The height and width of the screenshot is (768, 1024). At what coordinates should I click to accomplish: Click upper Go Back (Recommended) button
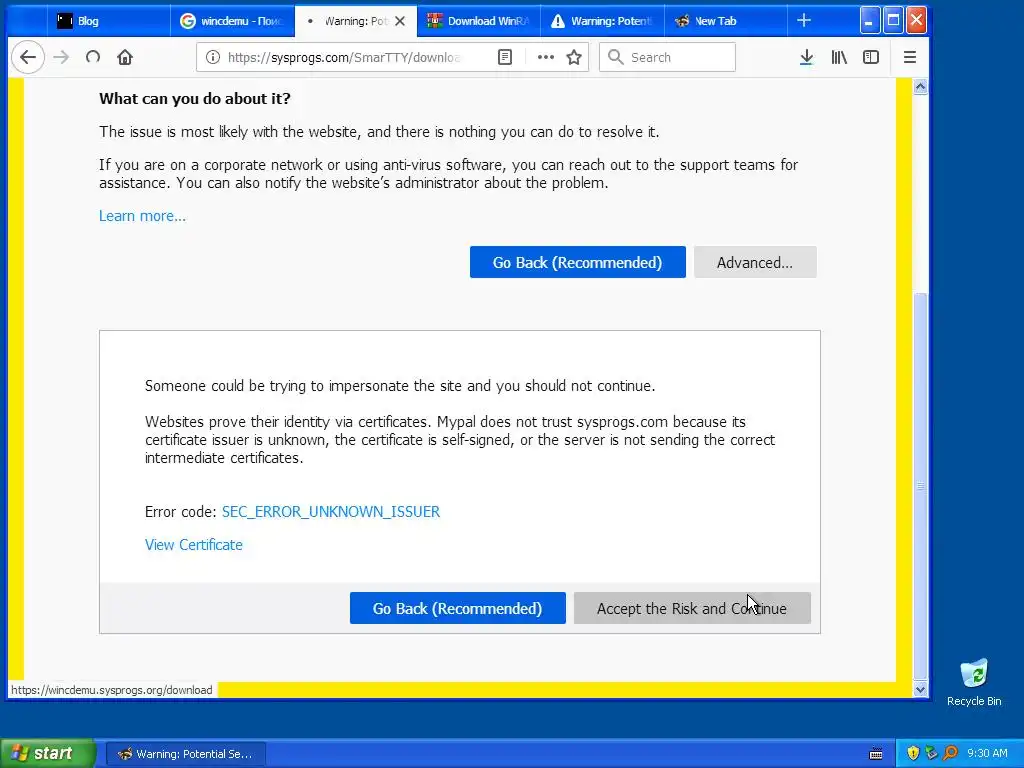[x=578, y=263]
